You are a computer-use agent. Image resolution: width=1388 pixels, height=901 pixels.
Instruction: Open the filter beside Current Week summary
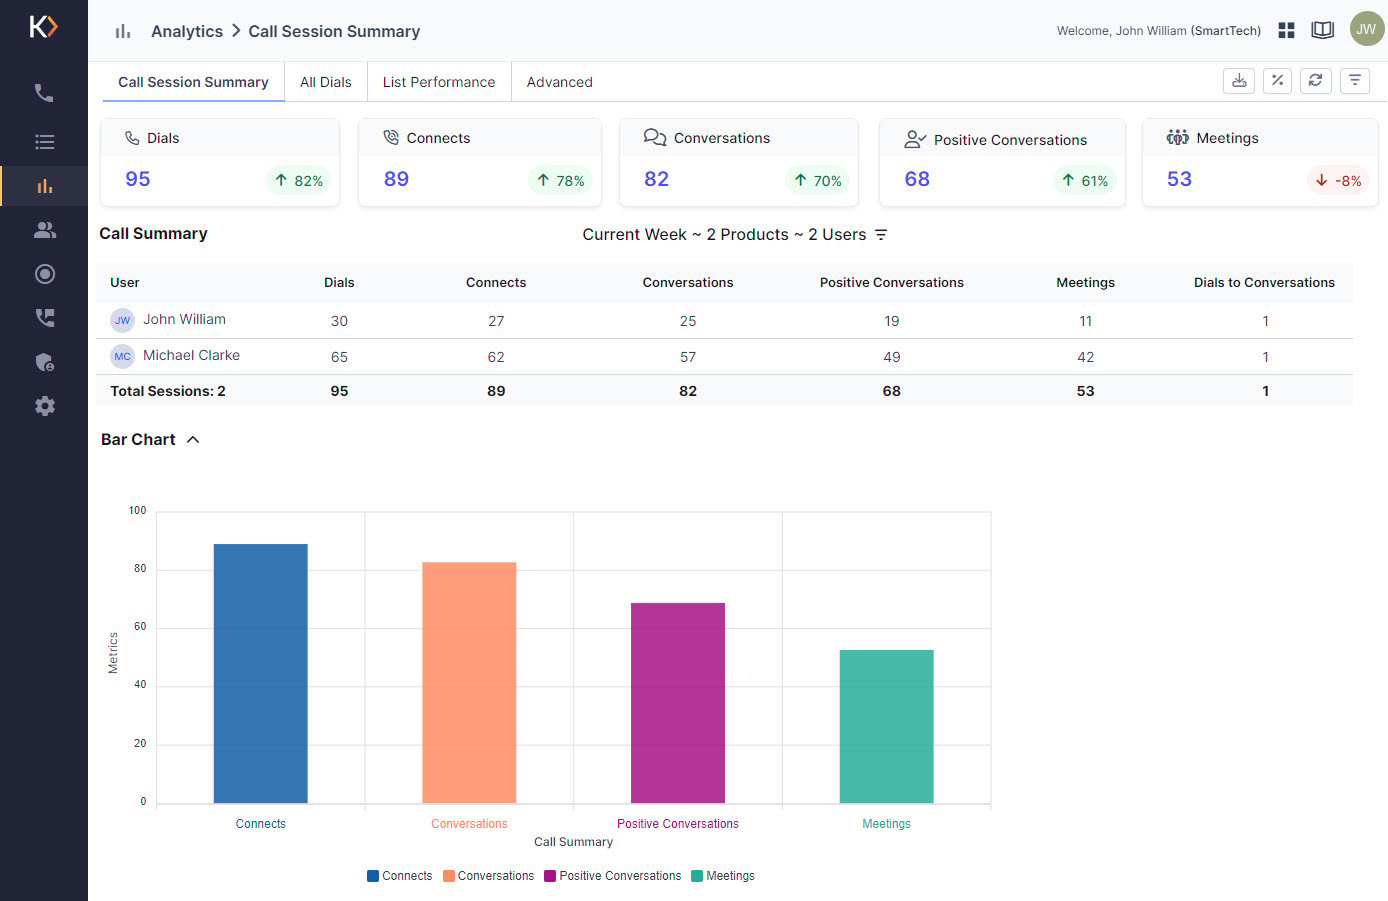coord(881,234)
